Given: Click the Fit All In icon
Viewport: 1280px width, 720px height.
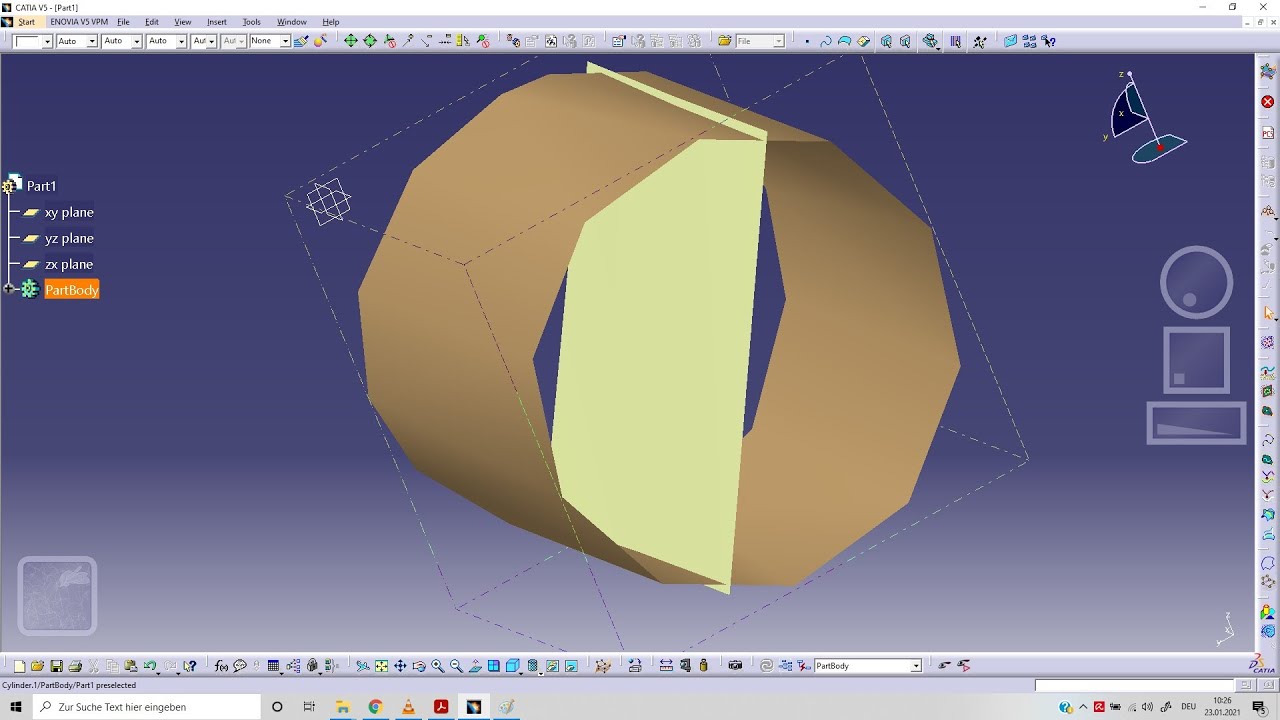Looking at the screenshot, I should coord(381,666).
